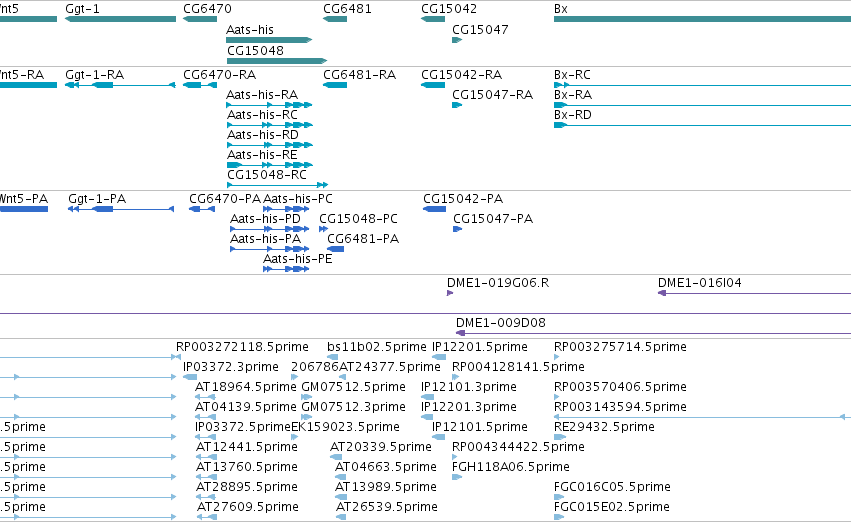The width and height of the screenshot is (851, 522).
Task: Select transcript Bx-RC
Action: click(x=573, y=74)
